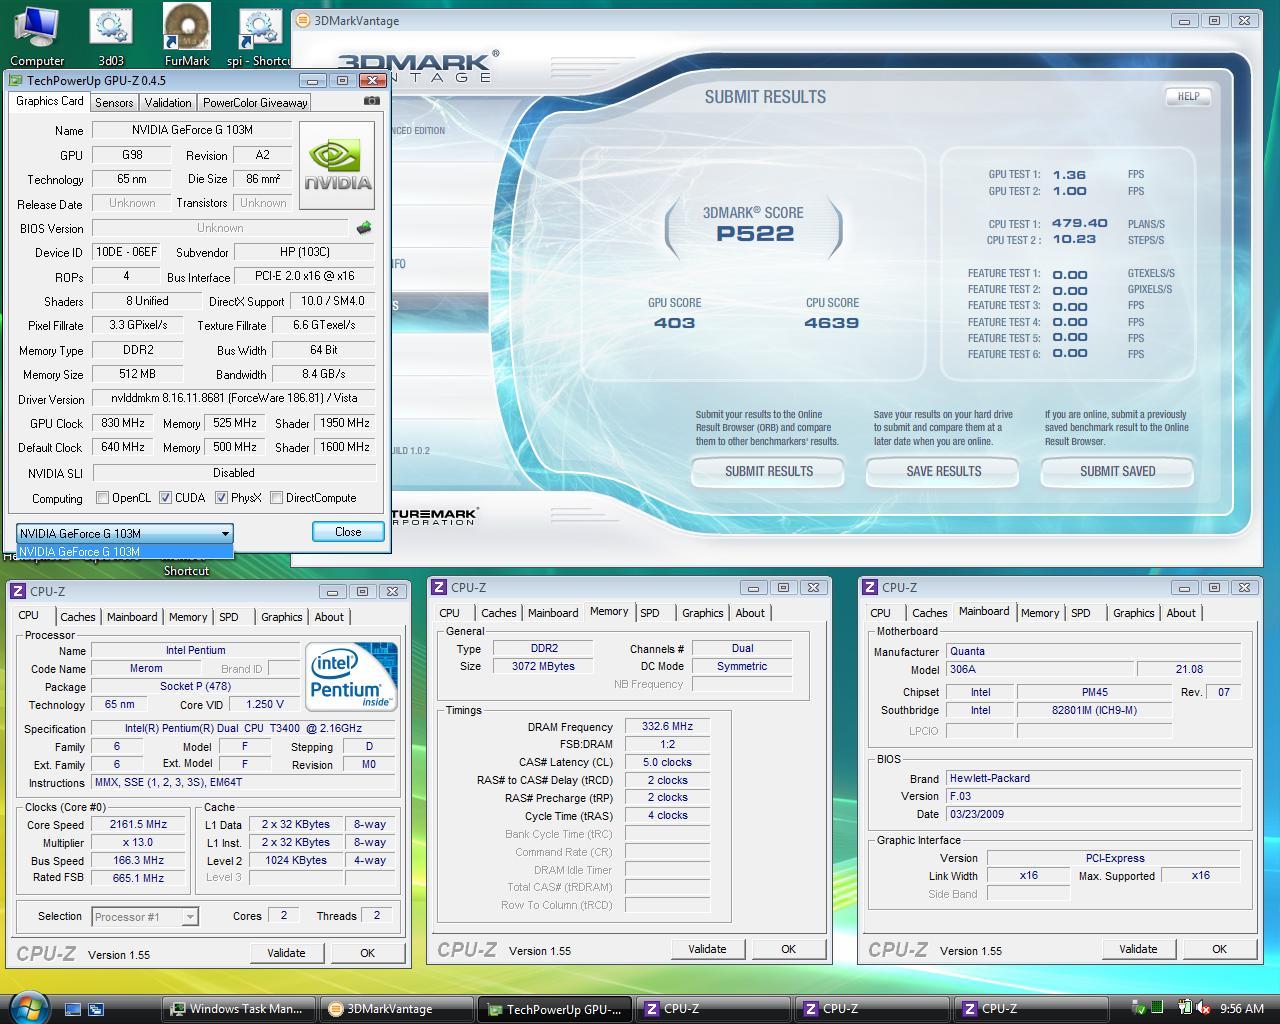
Task: Toggle the PhysX checkbox
Action: (x=221, y=498)
